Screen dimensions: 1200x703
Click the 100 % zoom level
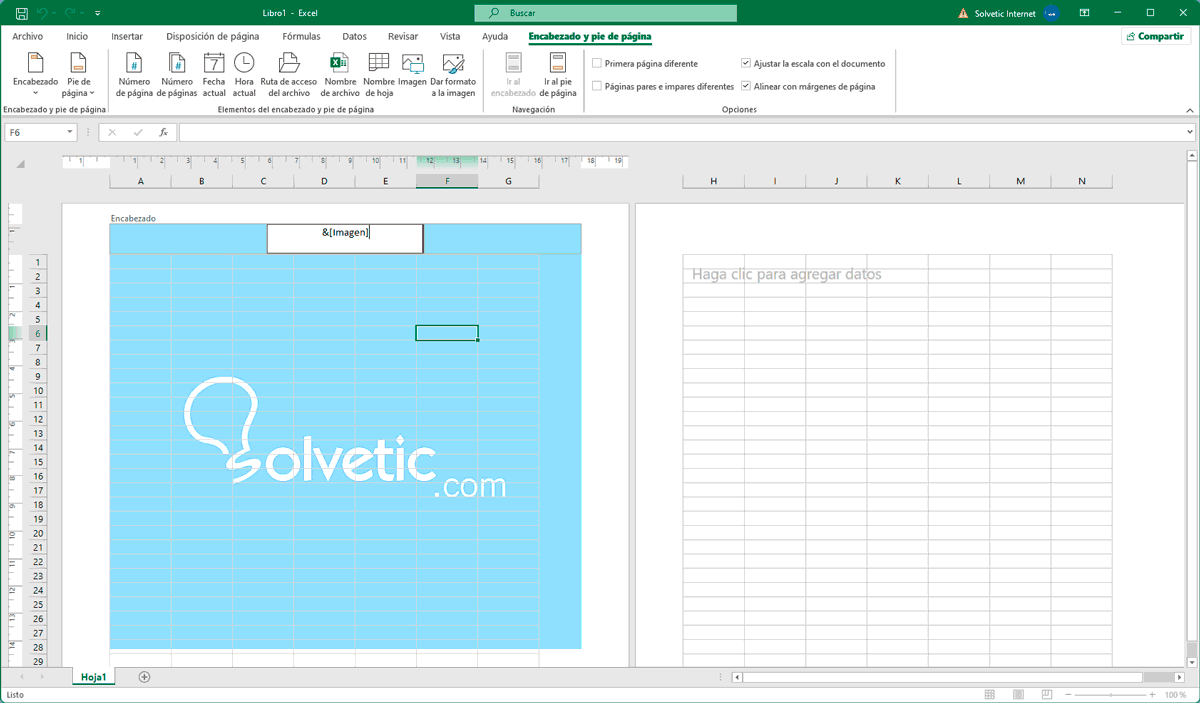click(x=1175, y=694)
